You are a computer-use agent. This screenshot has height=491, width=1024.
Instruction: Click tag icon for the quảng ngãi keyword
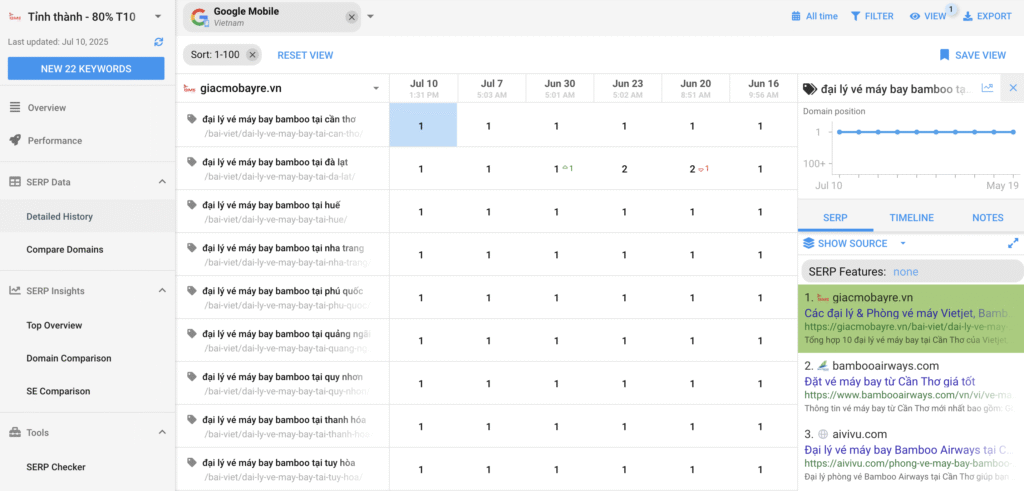coord(191,333)
